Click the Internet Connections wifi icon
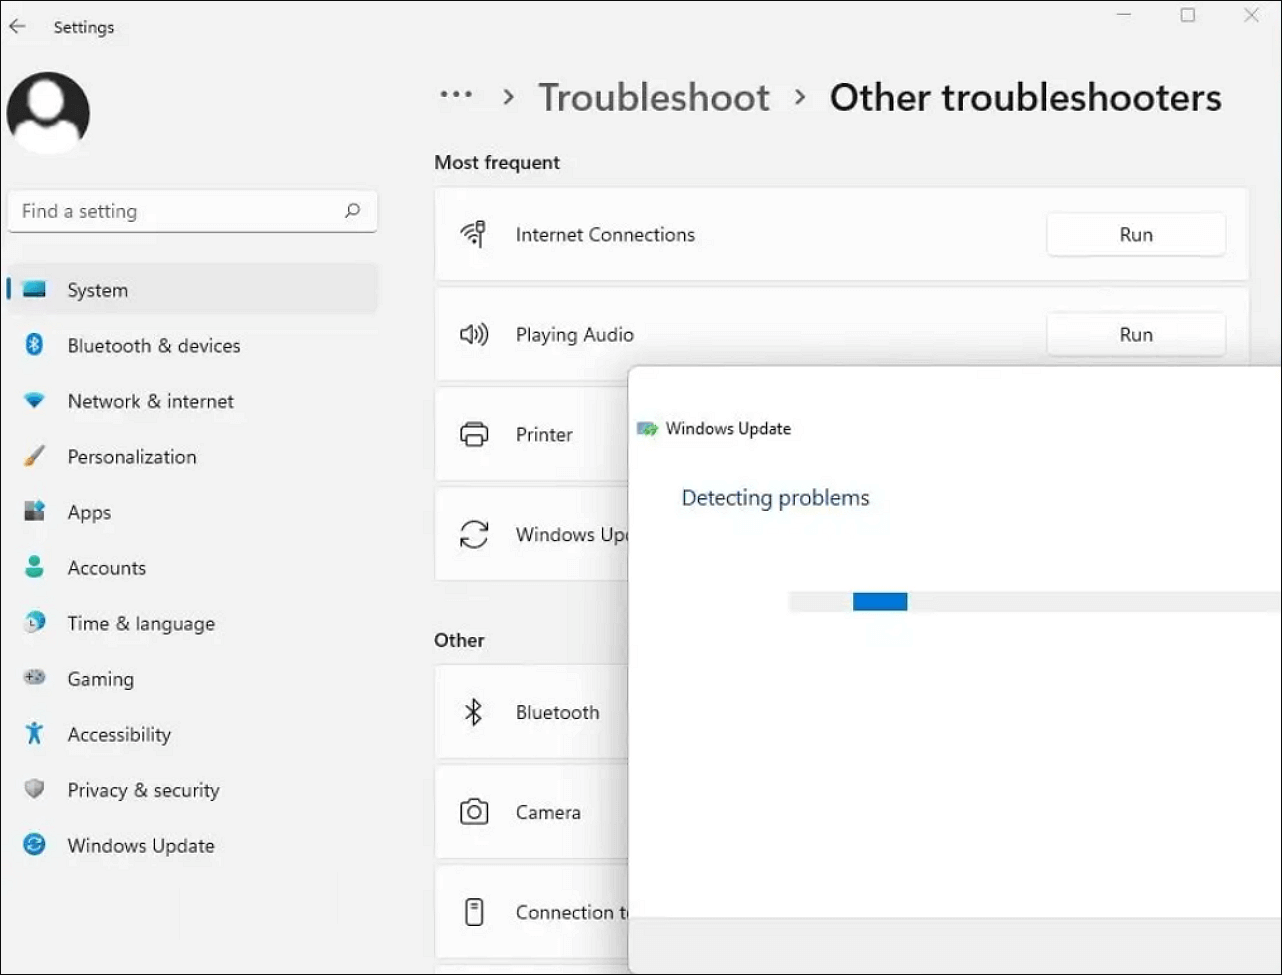1282x975 pixels. click(x=473, y=234)
